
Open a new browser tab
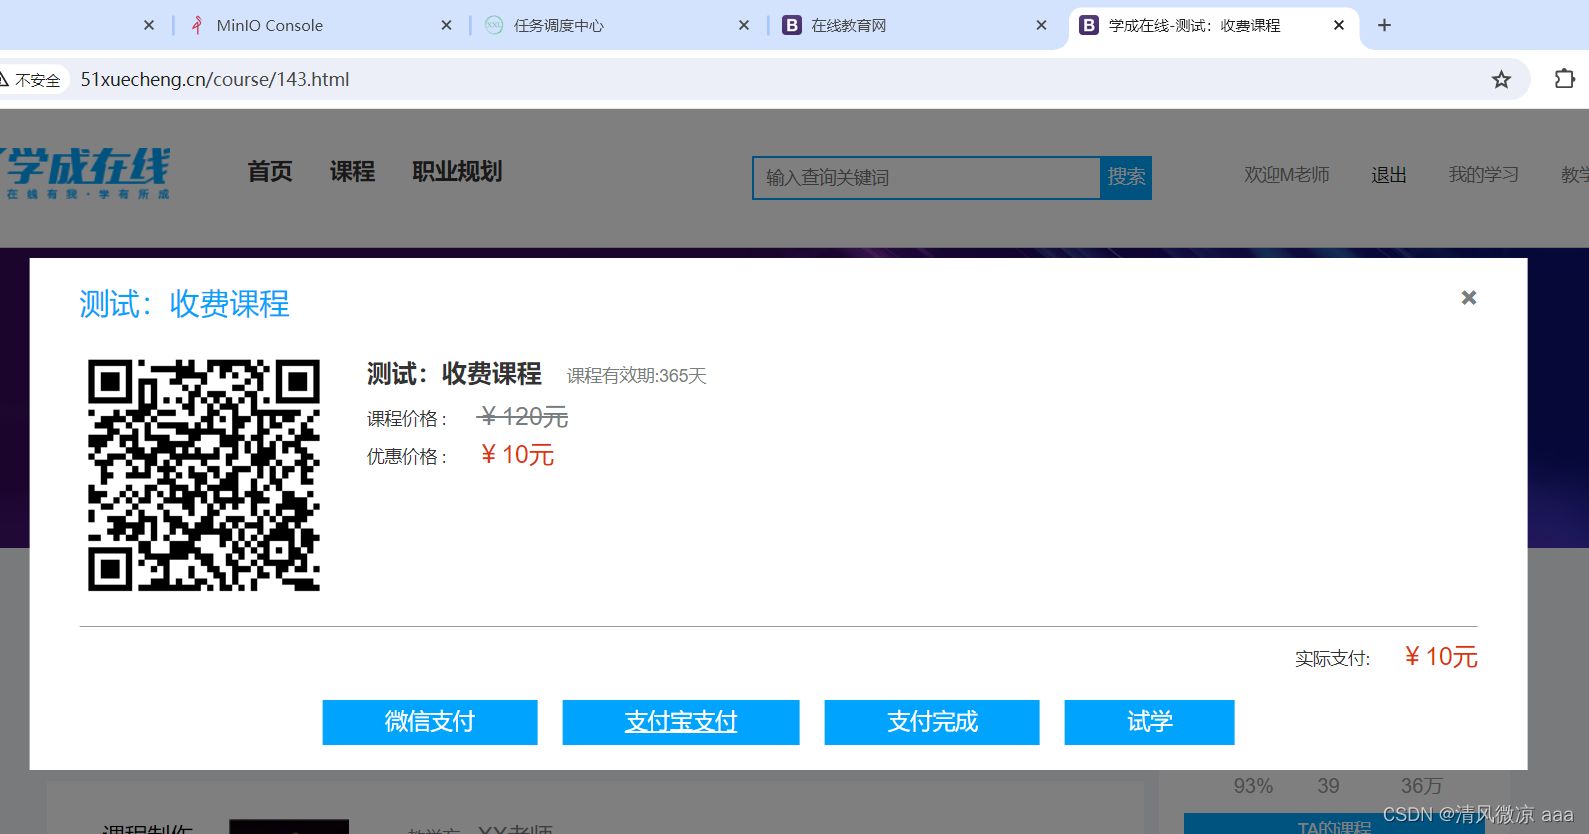[x=1384, y=25]
